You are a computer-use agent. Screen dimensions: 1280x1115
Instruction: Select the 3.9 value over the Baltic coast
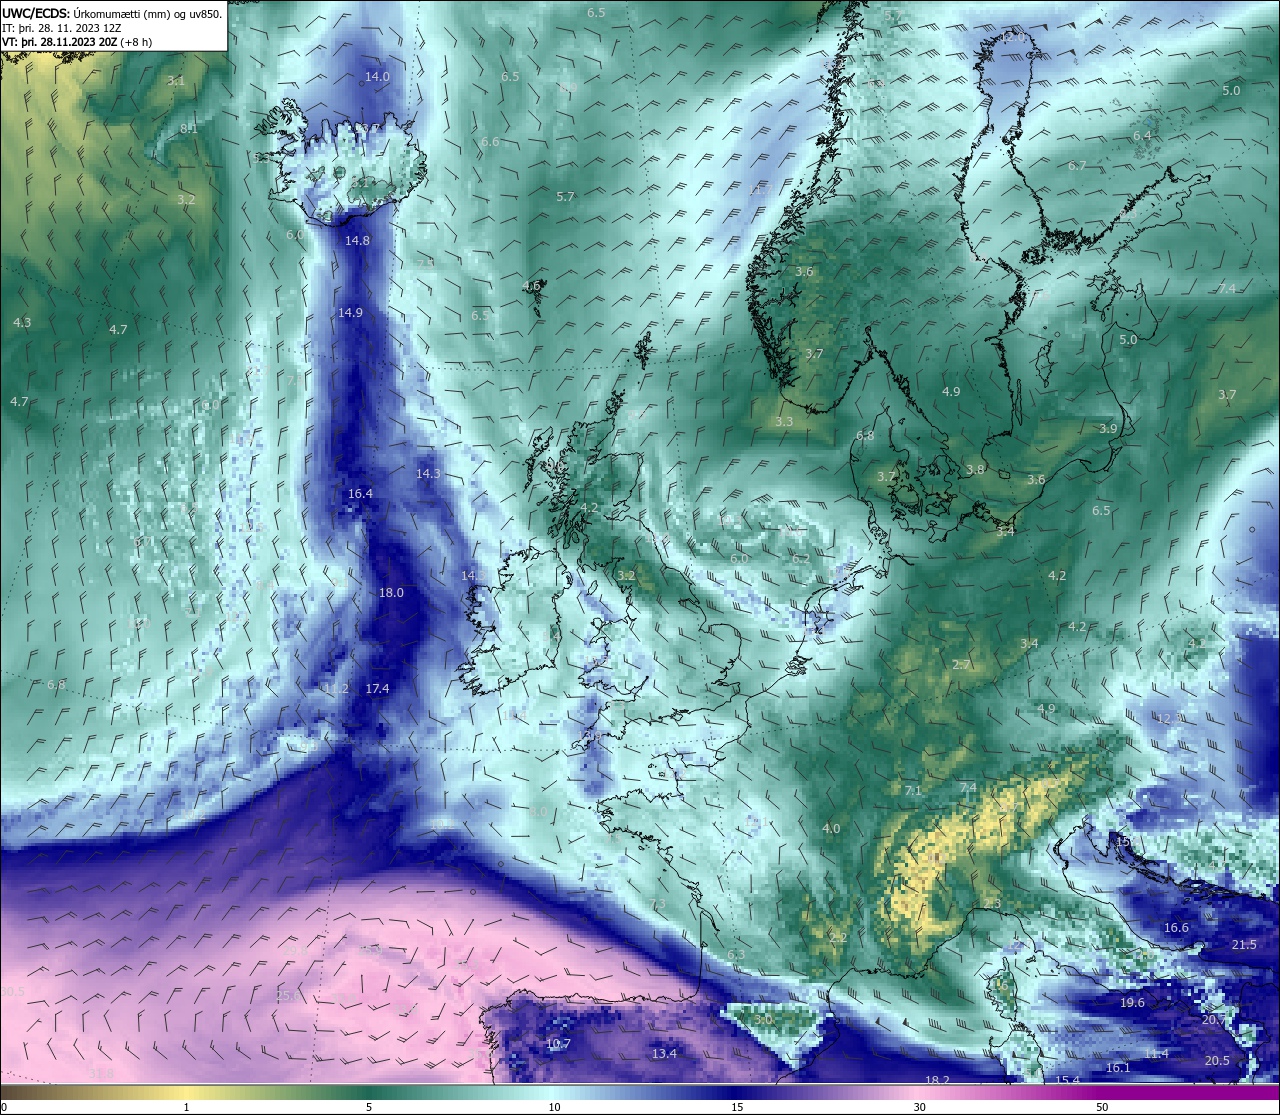[x=1108, y=429]
